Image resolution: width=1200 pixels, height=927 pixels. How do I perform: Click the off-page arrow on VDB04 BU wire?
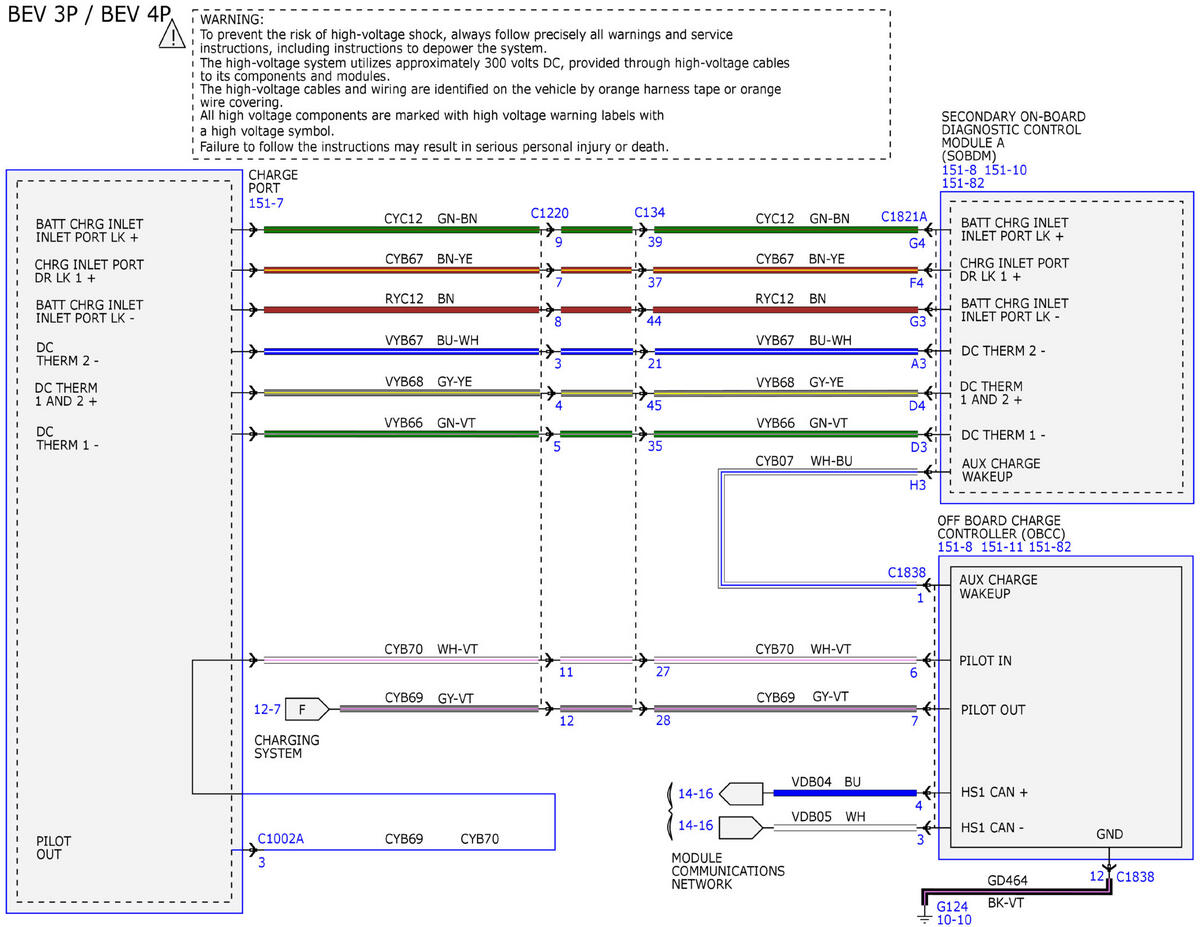(x=740, y=793)
